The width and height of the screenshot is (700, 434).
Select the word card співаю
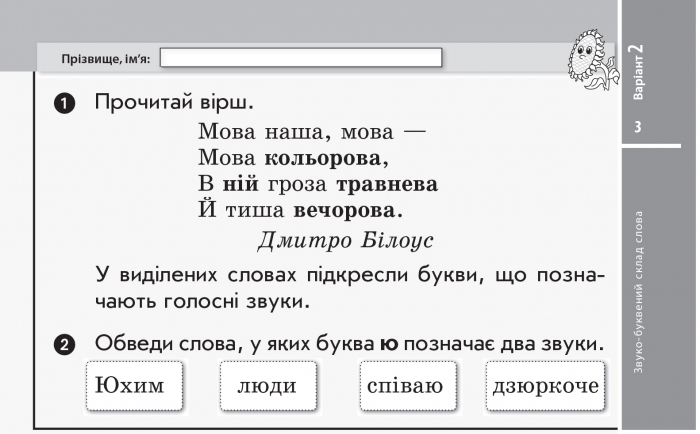408,386
